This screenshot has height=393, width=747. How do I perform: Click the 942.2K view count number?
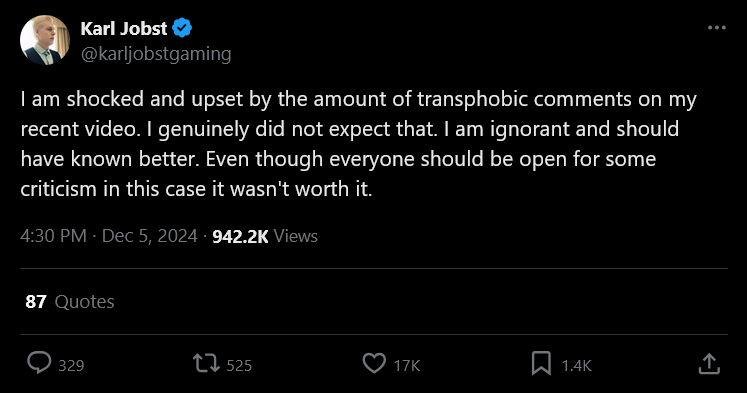[x=240, y=236]
